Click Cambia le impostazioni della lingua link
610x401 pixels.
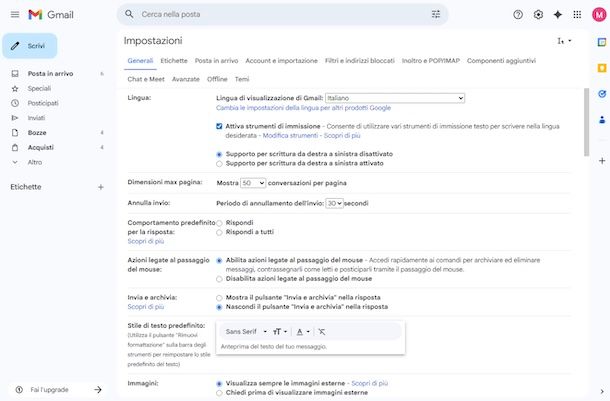click(x=303, y=108)
